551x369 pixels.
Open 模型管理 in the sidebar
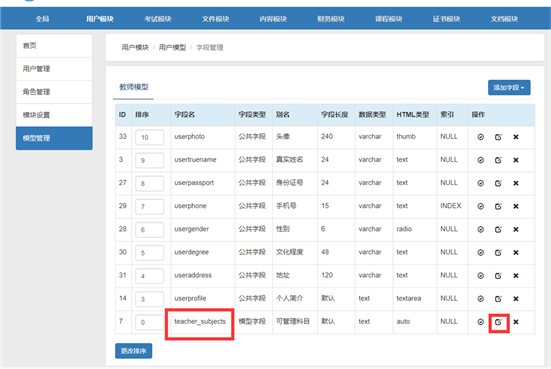point(54,138)
